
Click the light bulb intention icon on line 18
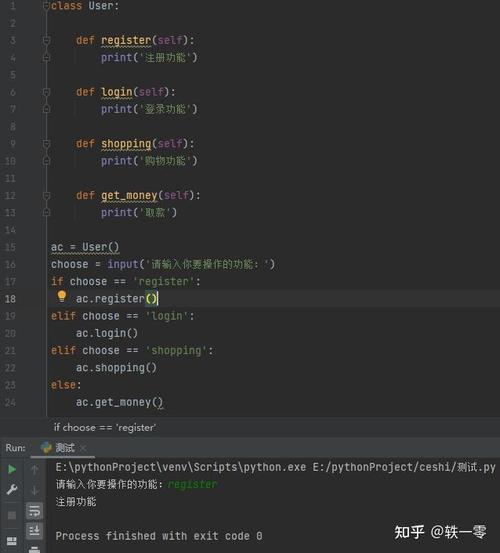point(62,297)
